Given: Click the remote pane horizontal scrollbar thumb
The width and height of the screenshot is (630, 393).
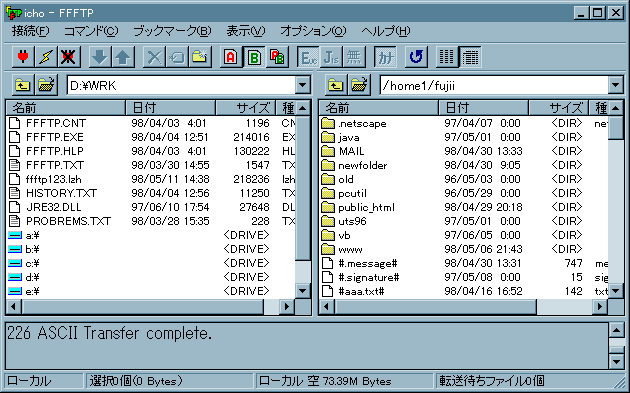Looking at the screenshot, I should [x=436, y=307].
